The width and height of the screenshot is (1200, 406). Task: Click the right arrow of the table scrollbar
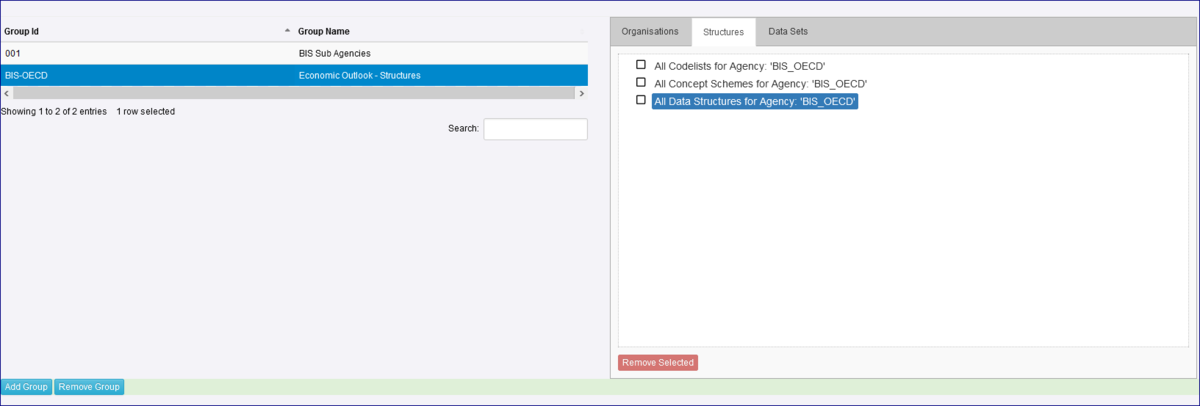click(x=581, y=93)
